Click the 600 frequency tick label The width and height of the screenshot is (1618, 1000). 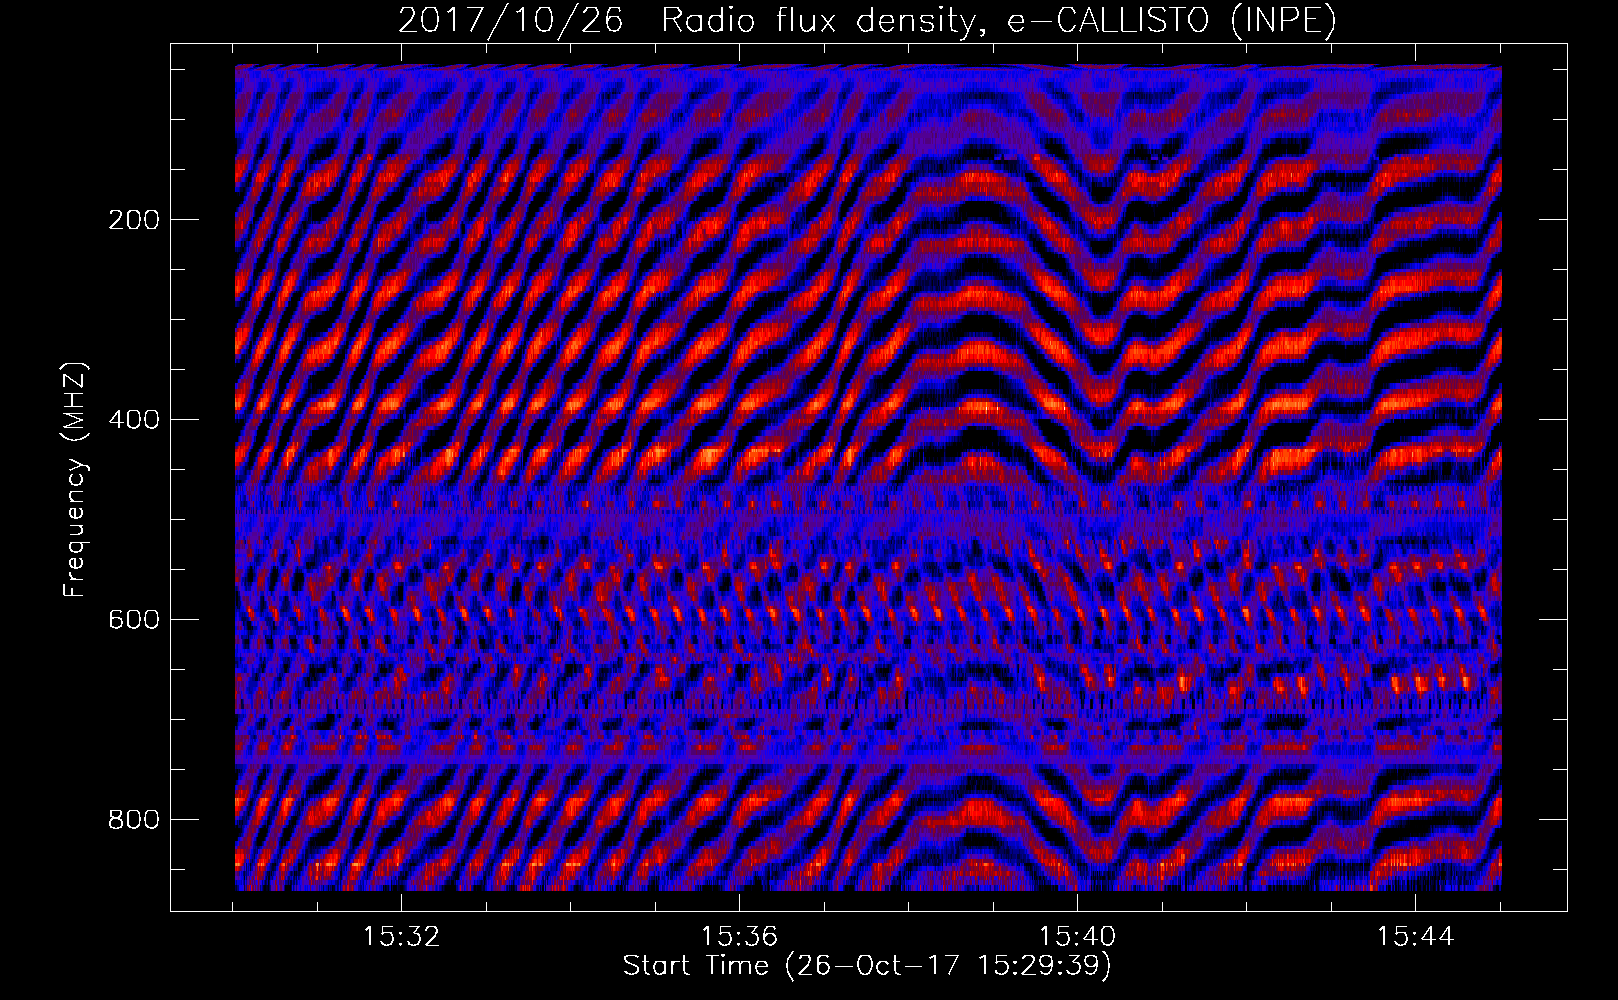pos(133,620)
